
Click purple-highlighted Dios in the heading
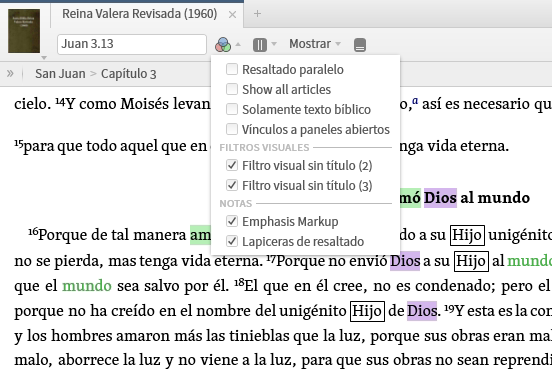click(x=440, y=198)
